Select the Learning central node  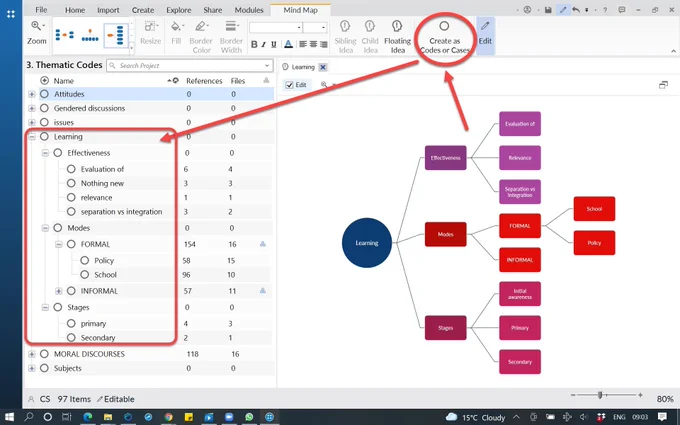(367, 243)
